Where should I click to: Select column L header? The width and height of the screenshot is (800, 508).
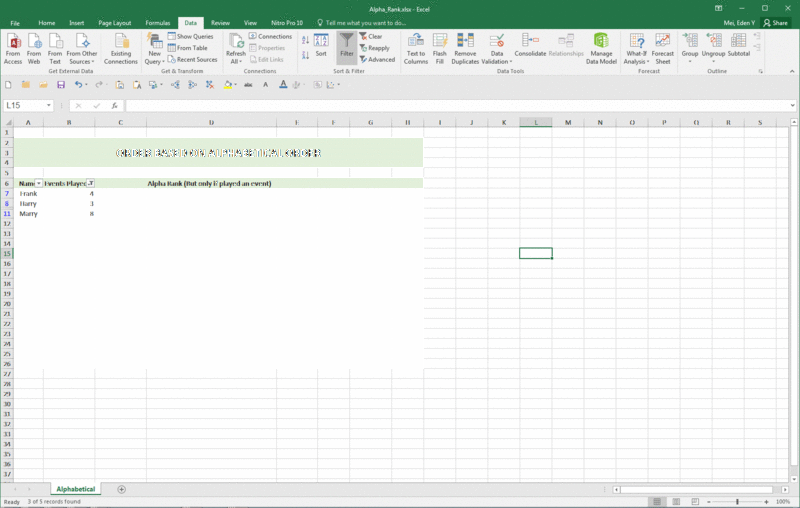pyautogui.click(x=536, y=122)
